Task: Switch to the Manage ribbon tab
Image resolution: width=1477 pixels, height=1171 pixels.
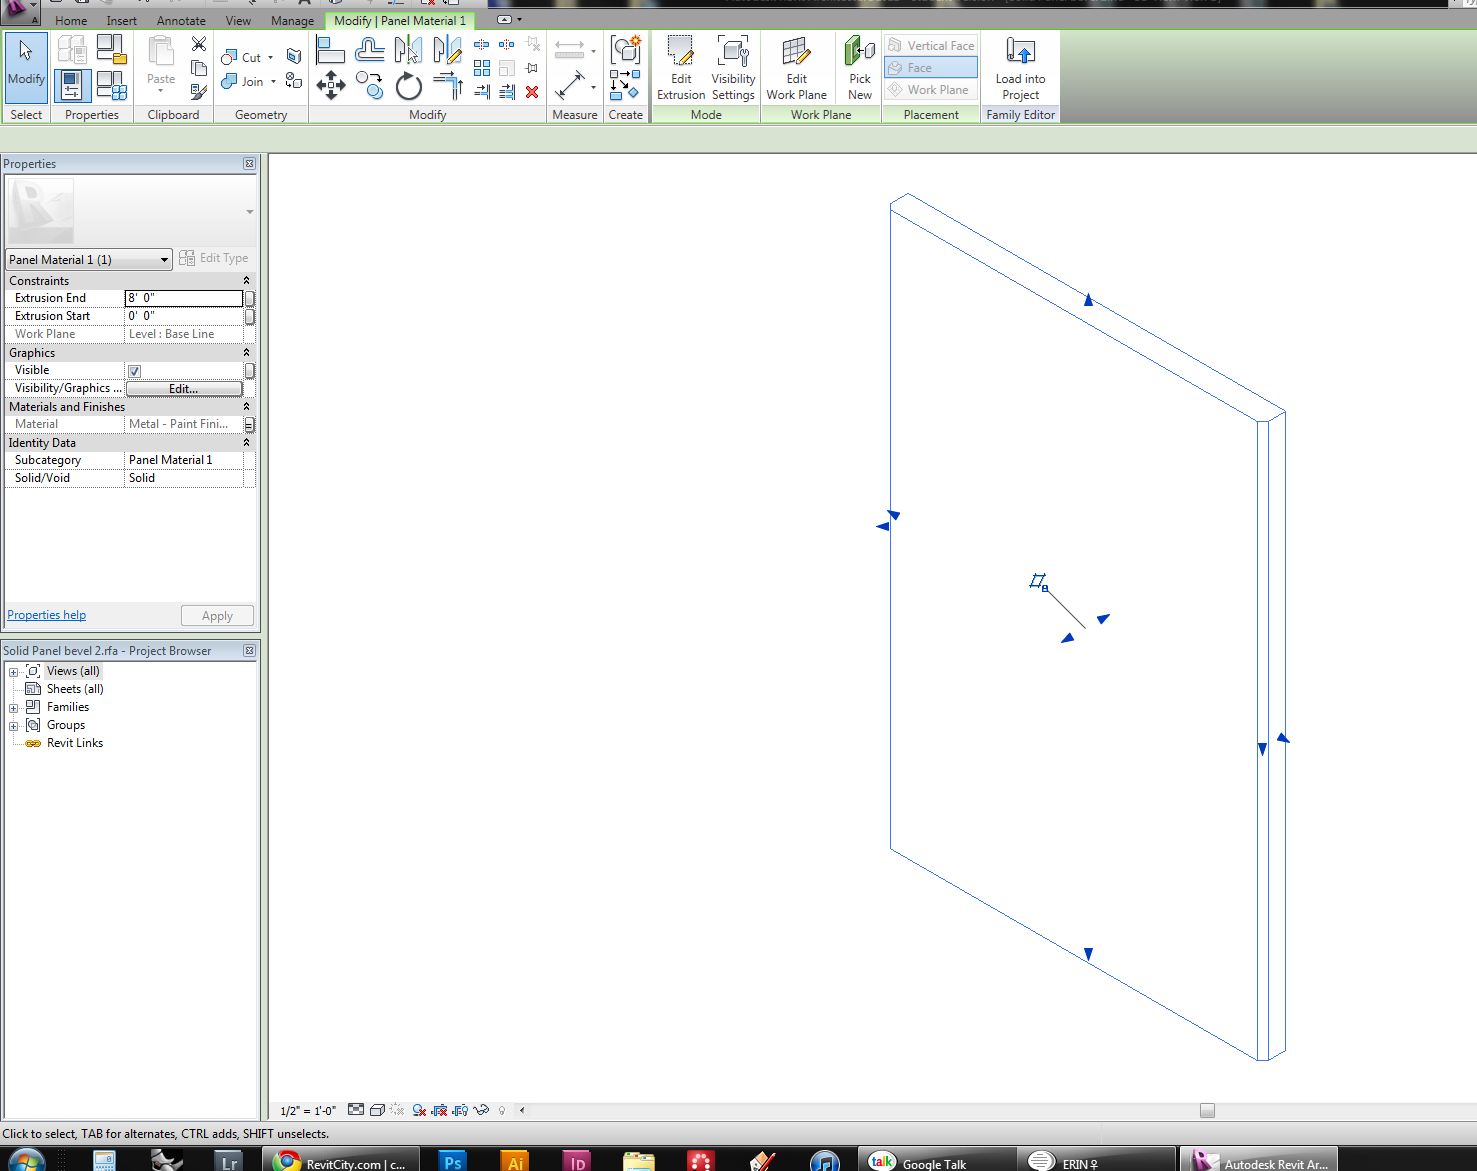Action: point(292,20)
